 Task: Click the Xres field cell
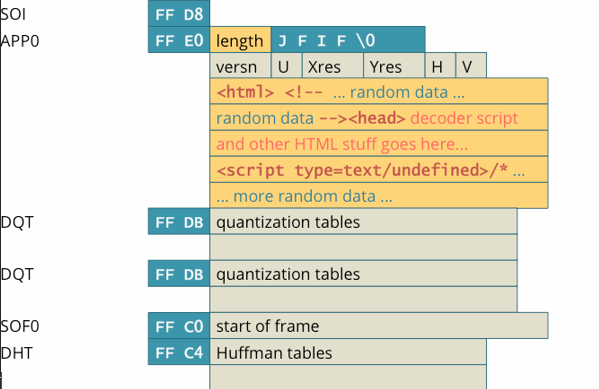[333, 66]
